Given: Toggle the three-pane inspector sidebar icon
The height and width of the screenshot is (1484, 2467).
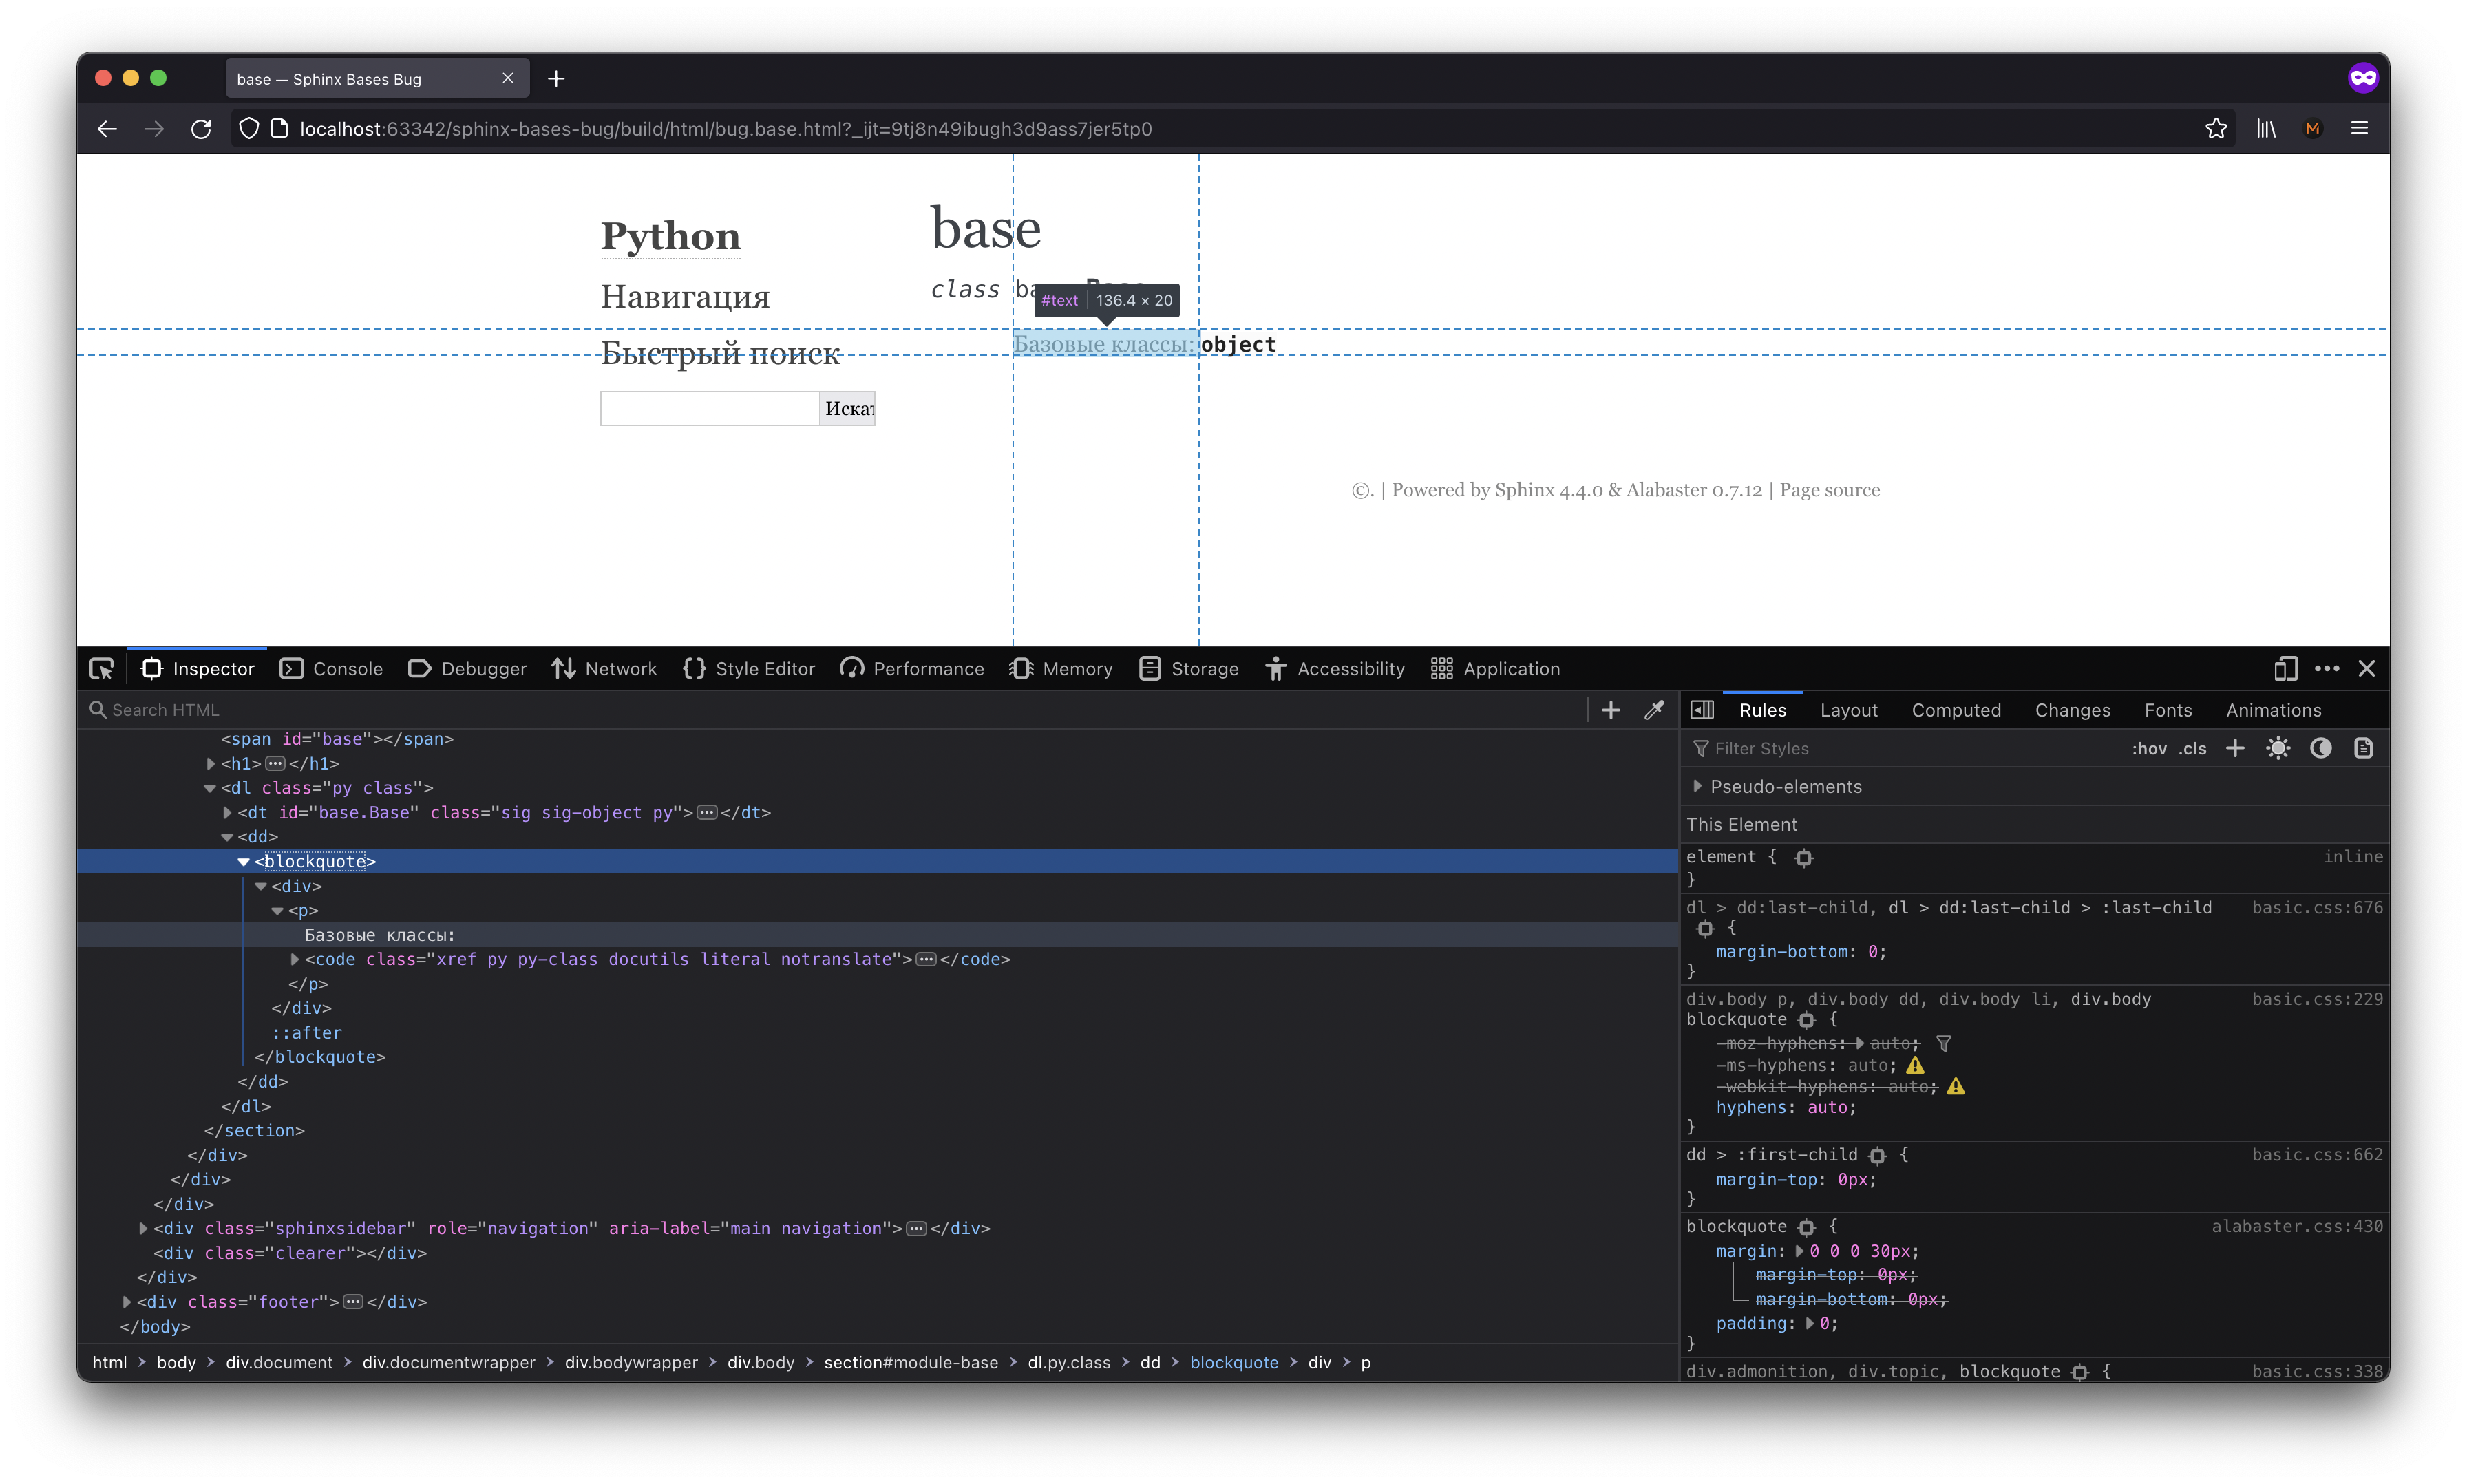Looking at the screenshot, I should 1701,710.
